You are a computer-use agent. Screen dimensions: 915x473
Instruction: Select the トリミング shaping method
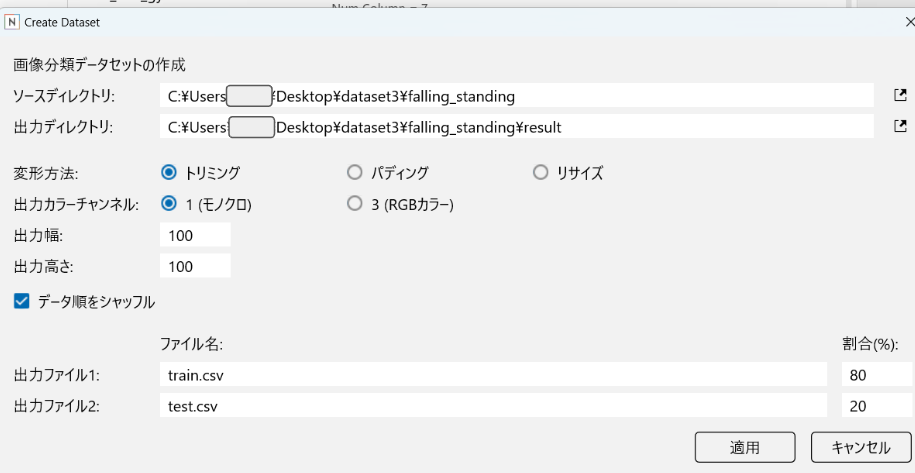tap(168, 173)
